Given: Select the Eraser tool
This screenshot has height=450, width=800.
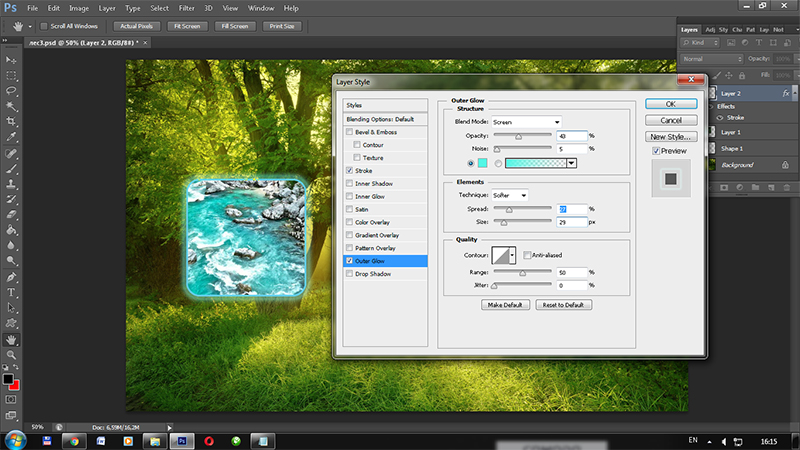Looking at the screenshot, I should coord(11,215).
